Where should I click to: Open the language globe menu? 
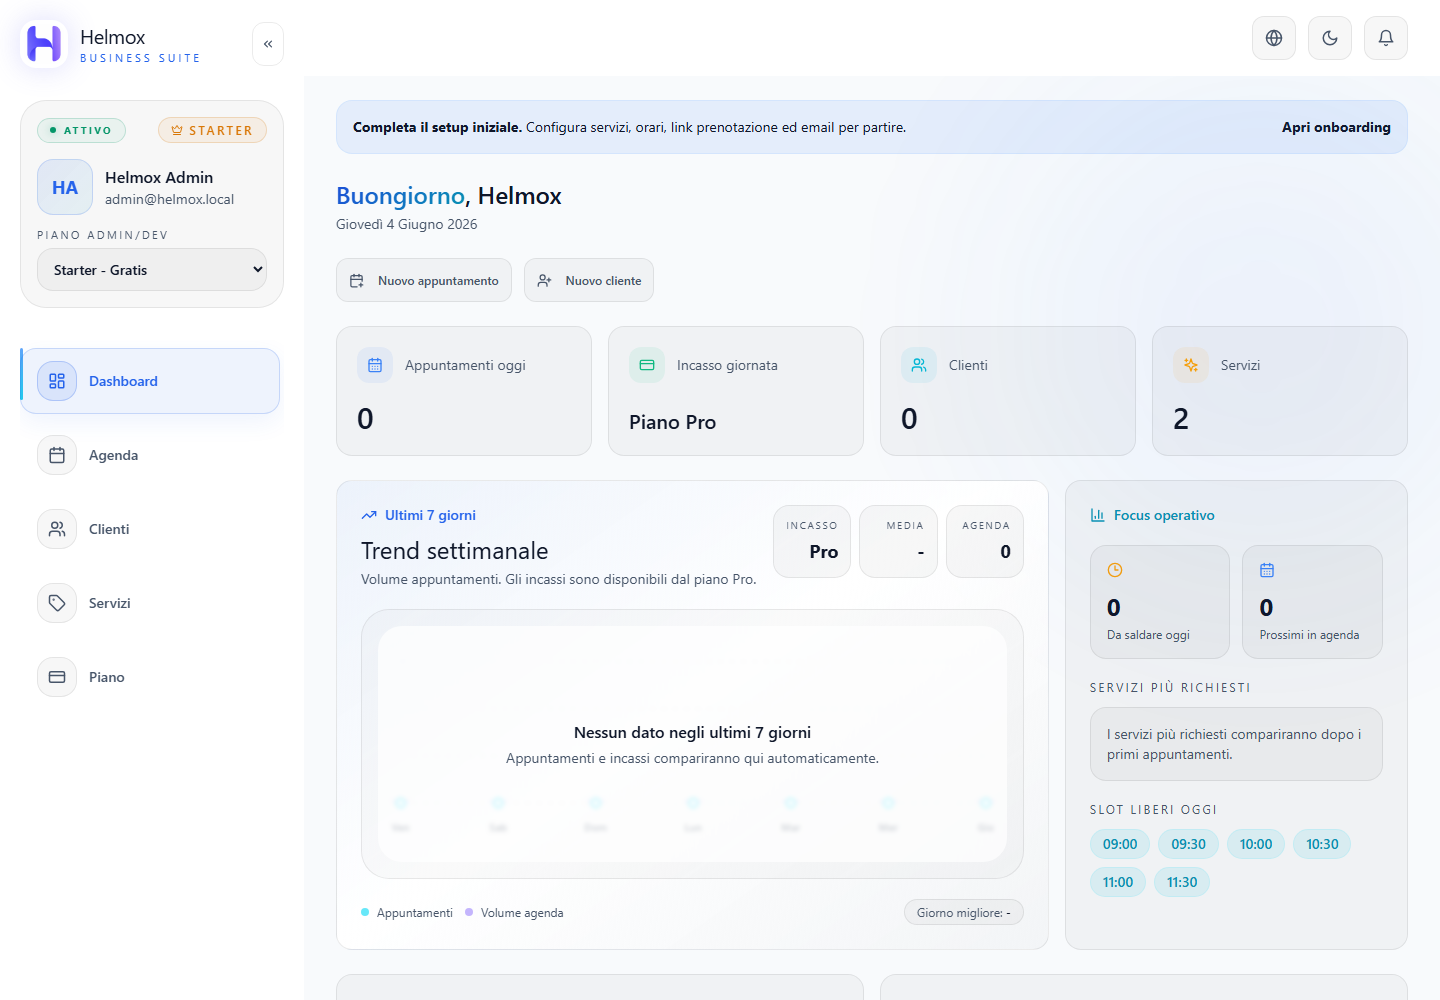(x=1274, y=38)
